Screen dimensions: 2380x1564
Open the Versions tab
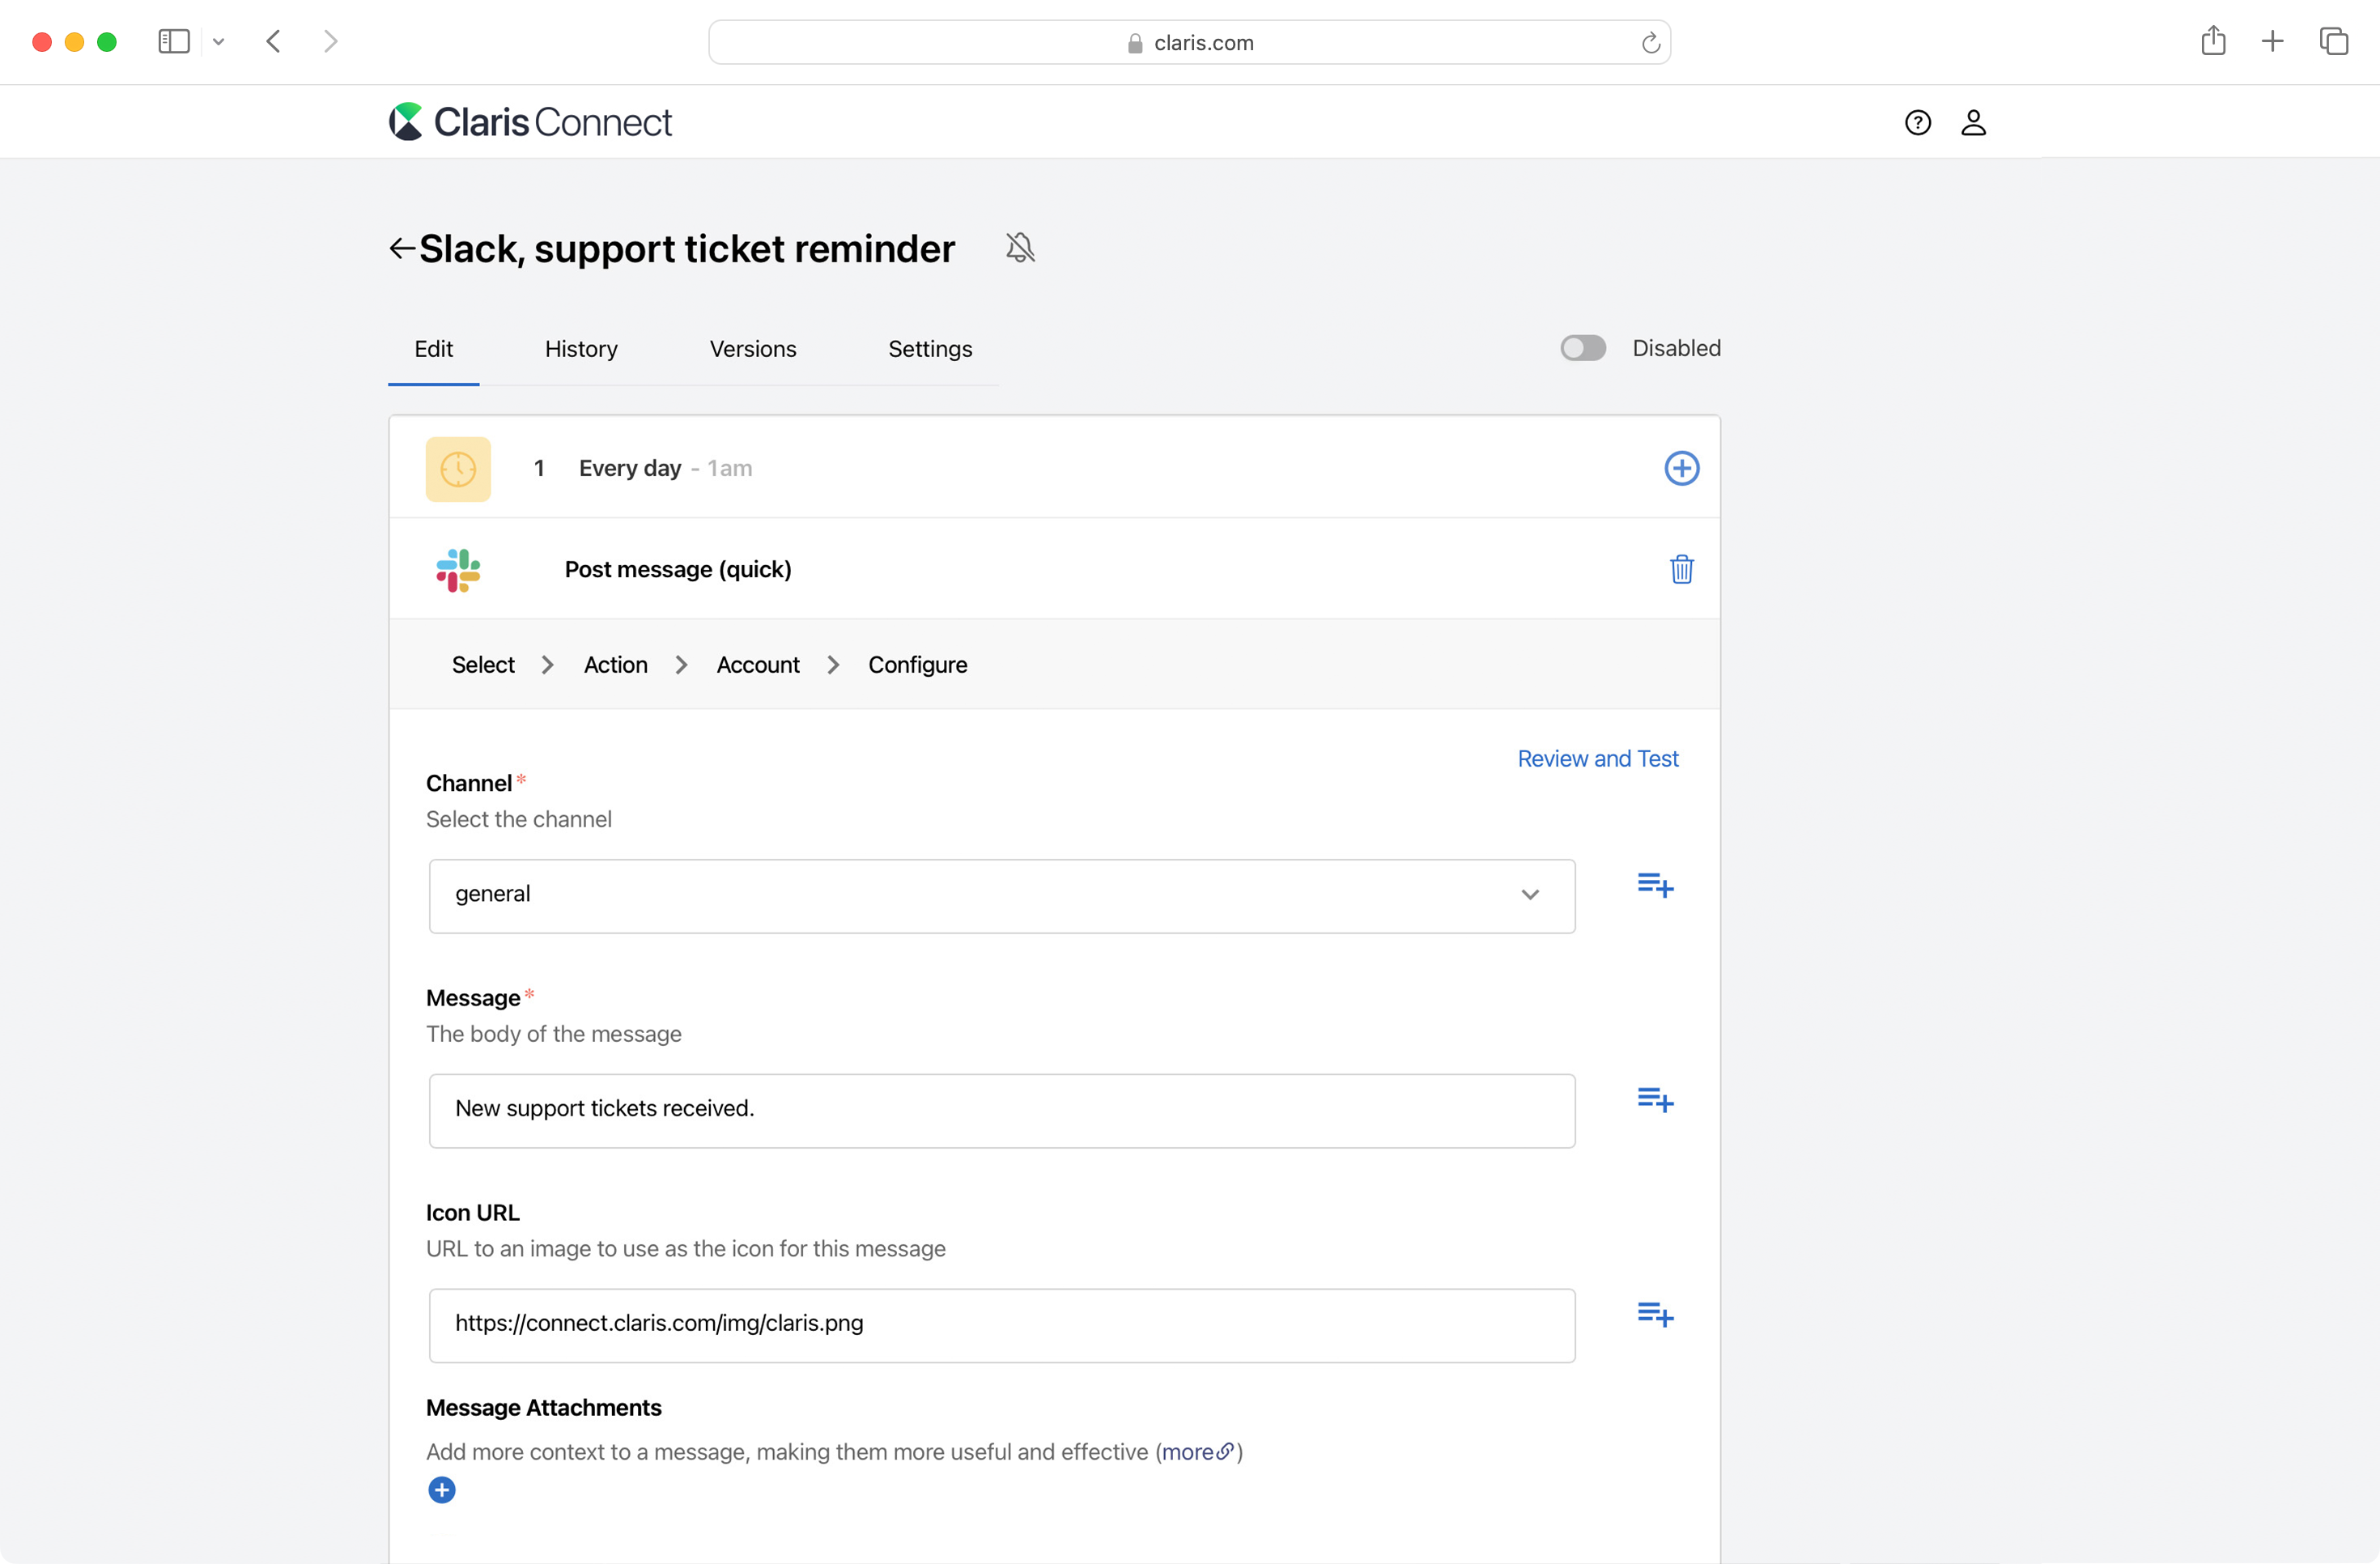[752, 349]
